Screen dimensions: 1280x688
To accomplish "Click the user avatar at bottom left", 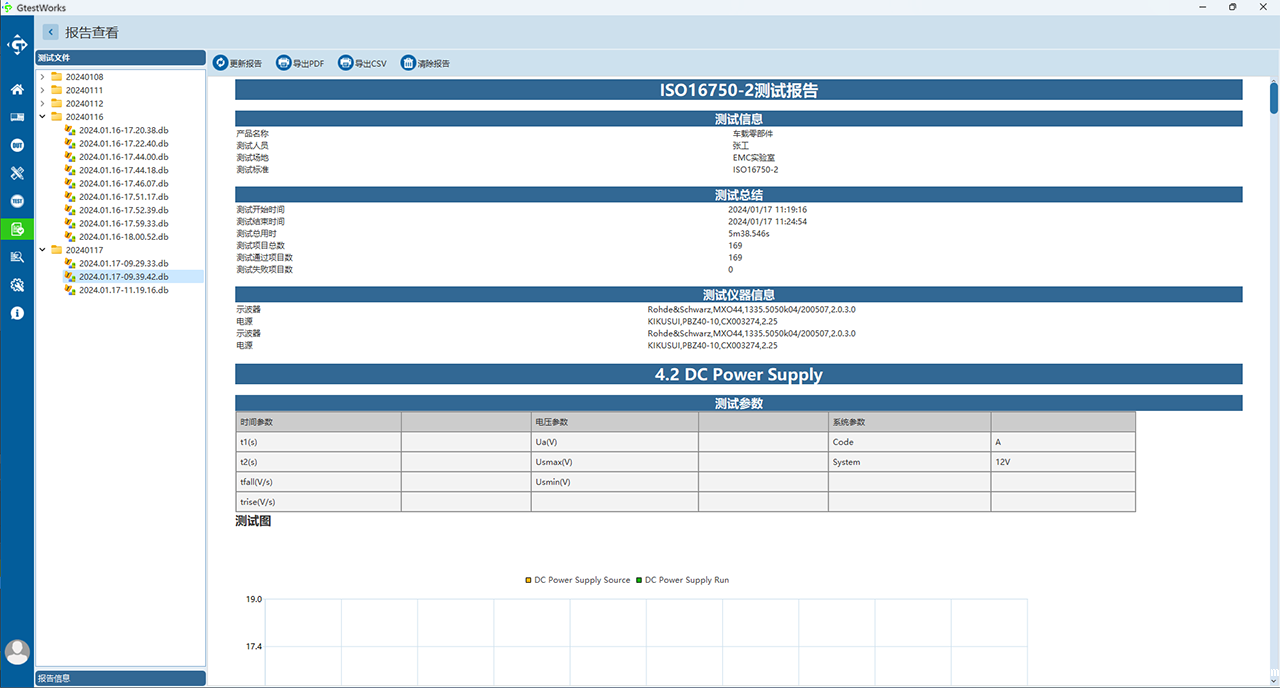I will coord(17,652).
